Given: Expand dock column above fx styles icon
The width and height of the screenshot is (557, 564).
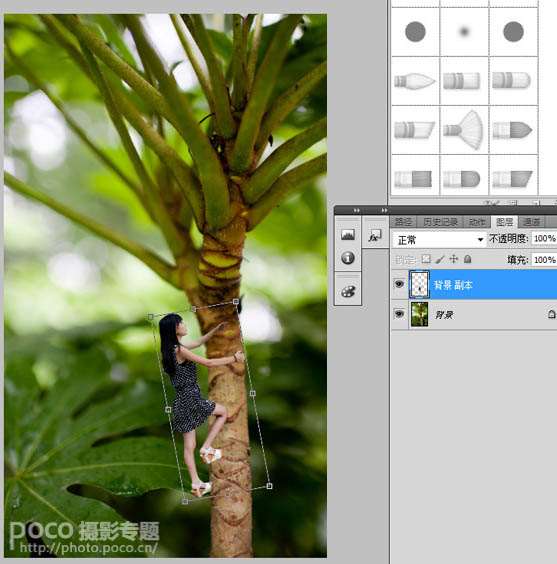Looking at the screenshot, I should 384,210.
